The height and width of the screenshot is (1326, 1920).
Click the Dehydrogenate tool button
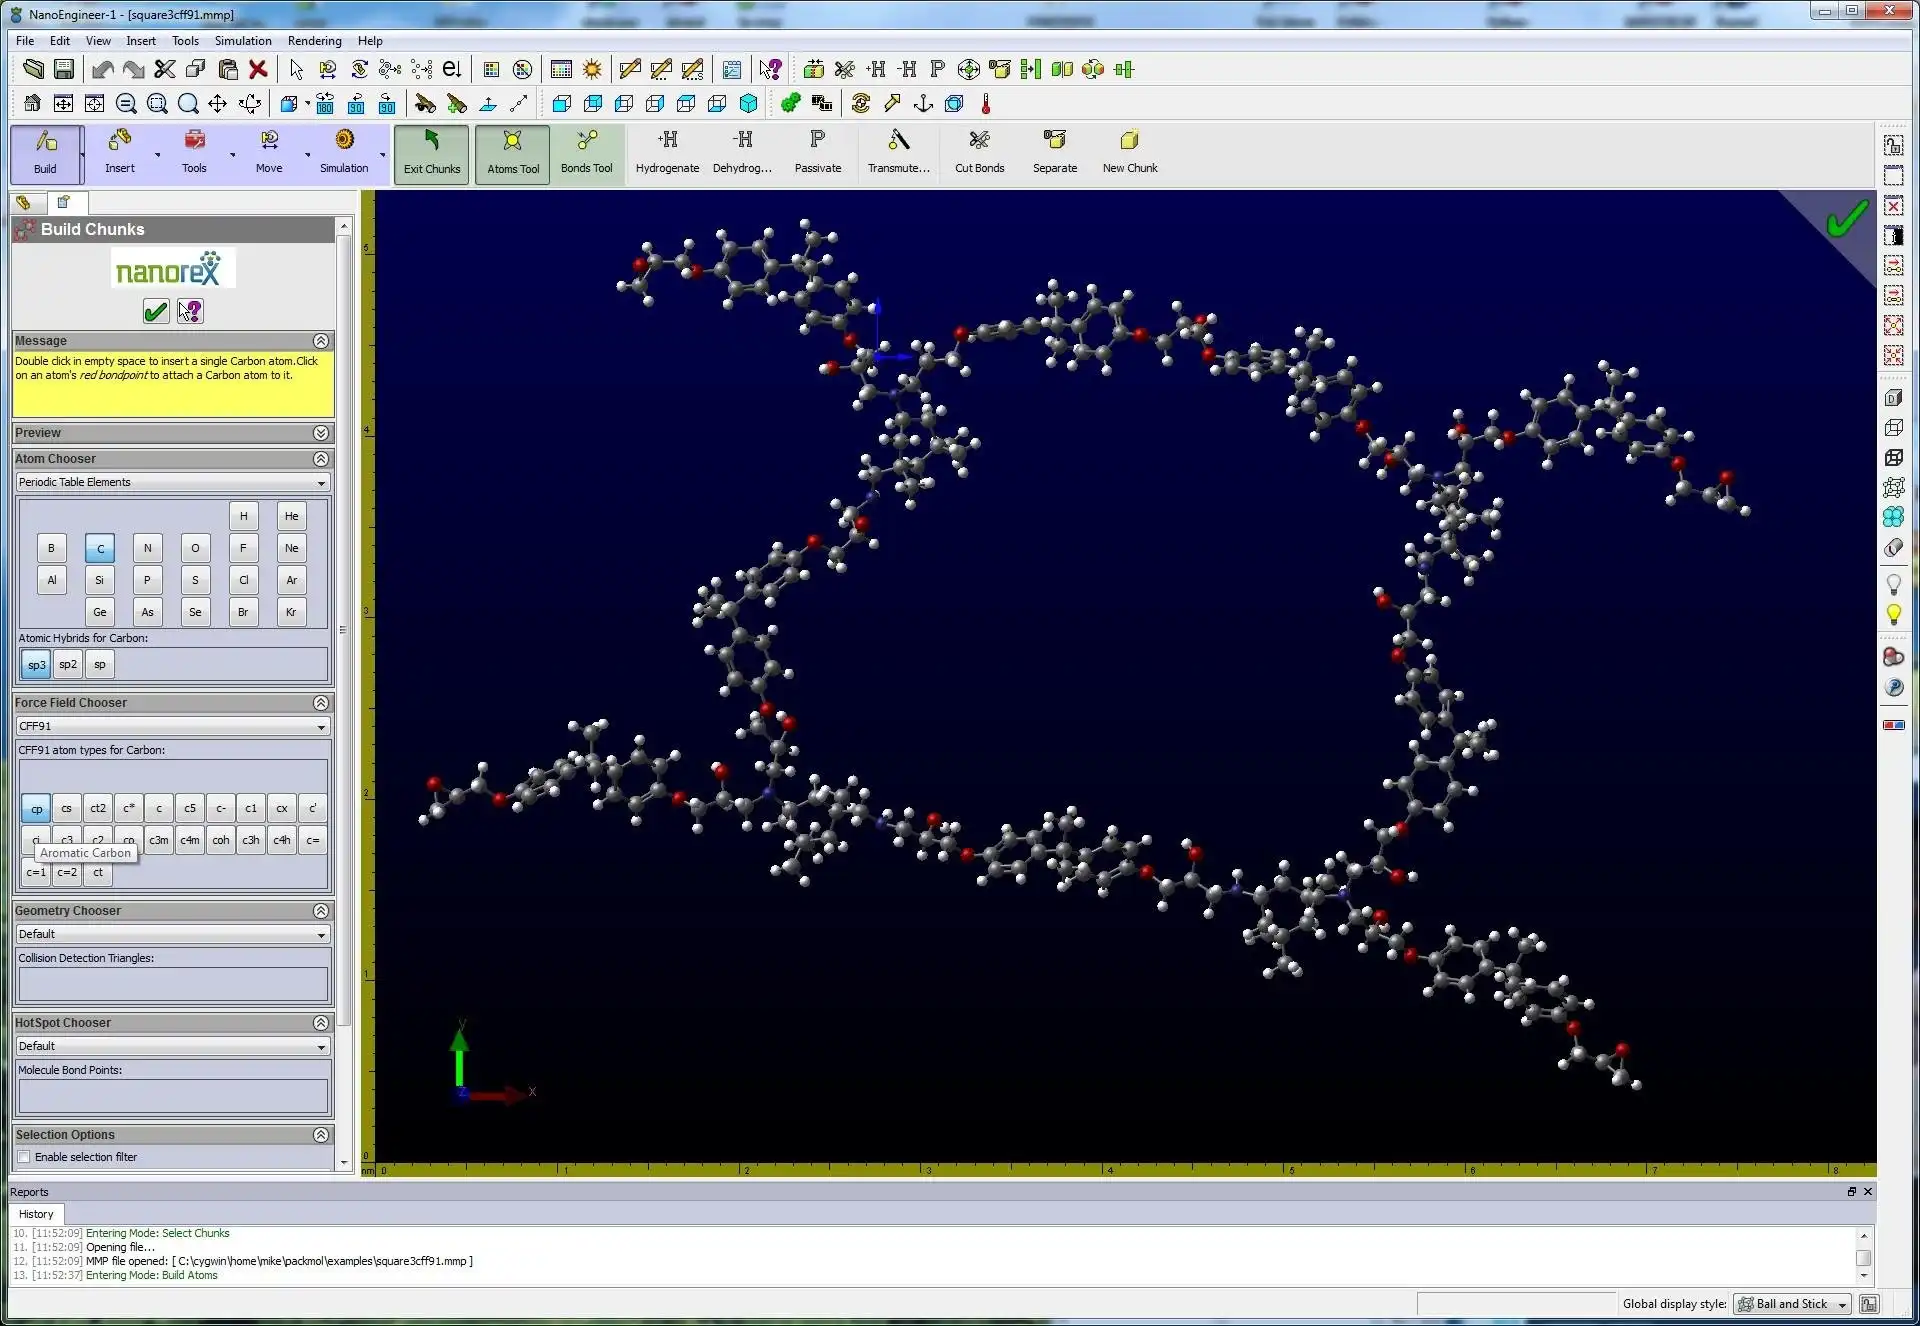[743, 150]
